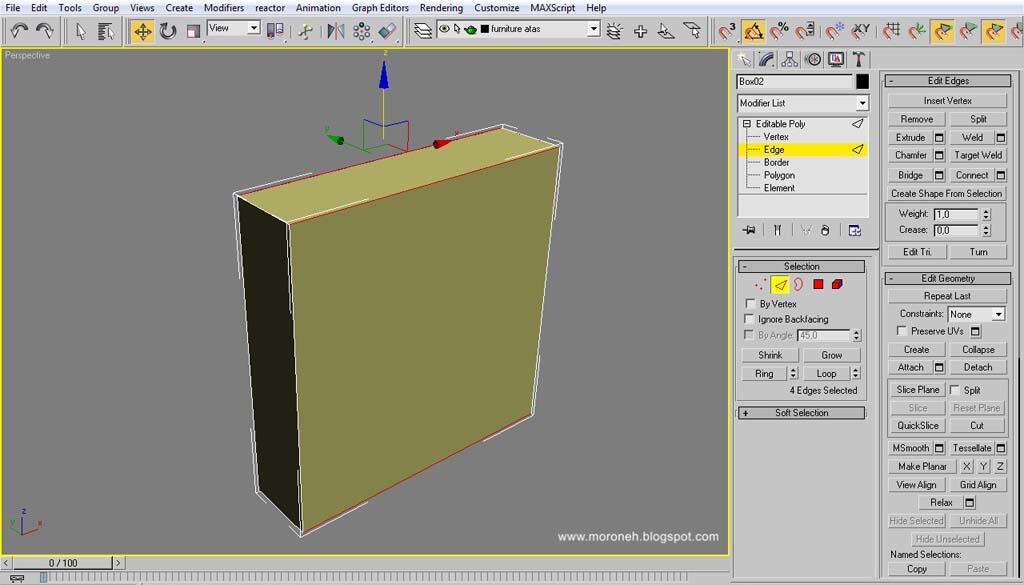Image resolution: width=1024 pixels, height=585 pixels.
Task: Open the Utilities hammer panel tab
Action: pyautogui.click(x=858, y=60)
